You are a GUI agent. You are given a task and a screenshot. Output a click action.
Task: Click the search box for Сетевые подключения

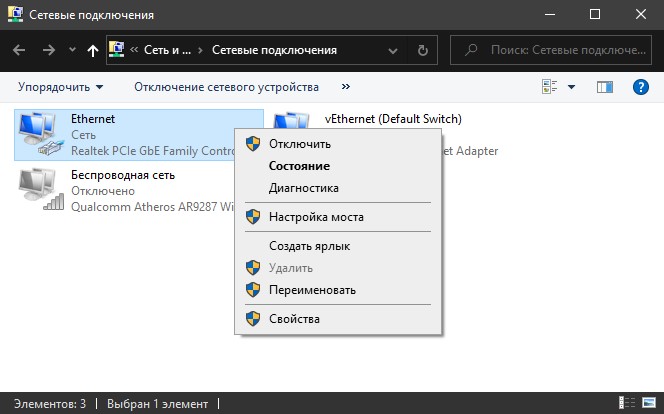pos(551,50)
